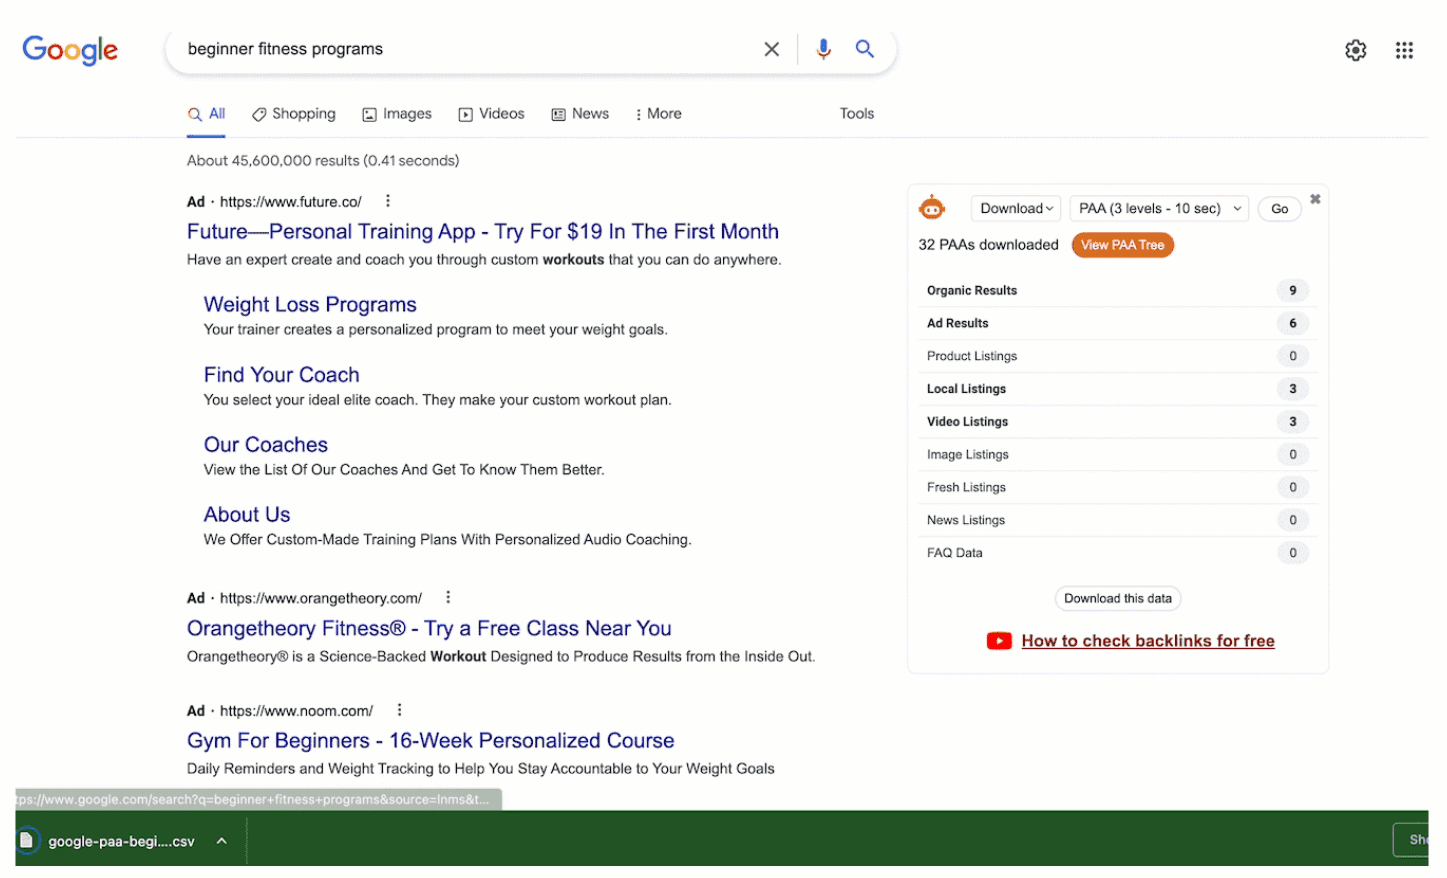
Task: Expand the Download dropdown
Action: tap(1015, 208)
